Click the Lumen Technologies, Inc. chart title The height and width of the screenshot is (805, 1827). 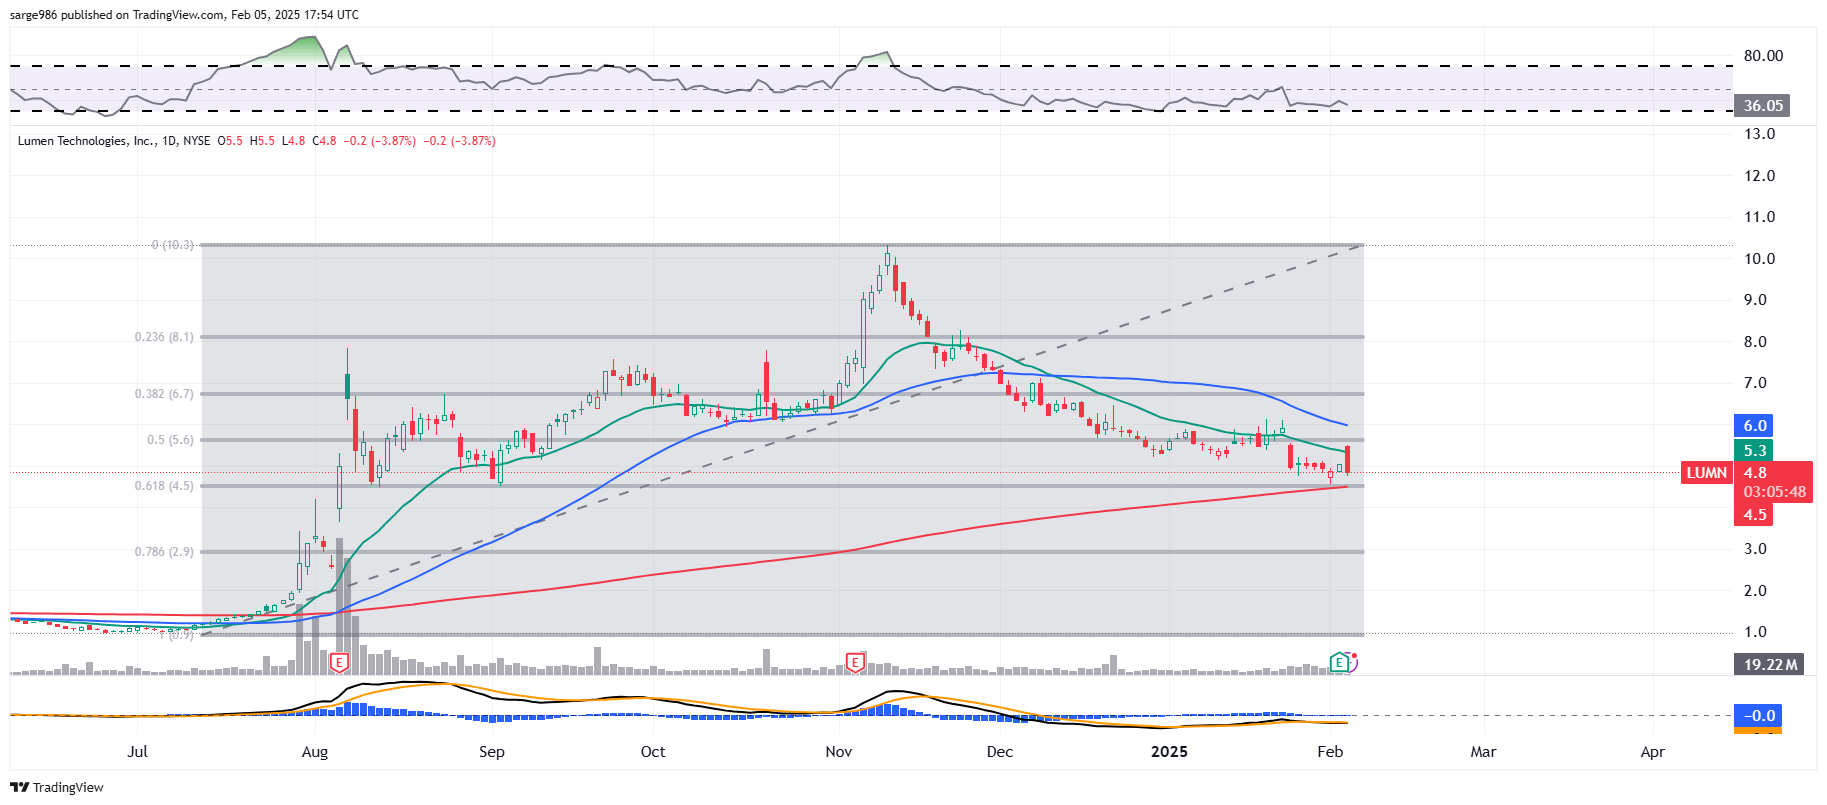[x=87, y=141]
